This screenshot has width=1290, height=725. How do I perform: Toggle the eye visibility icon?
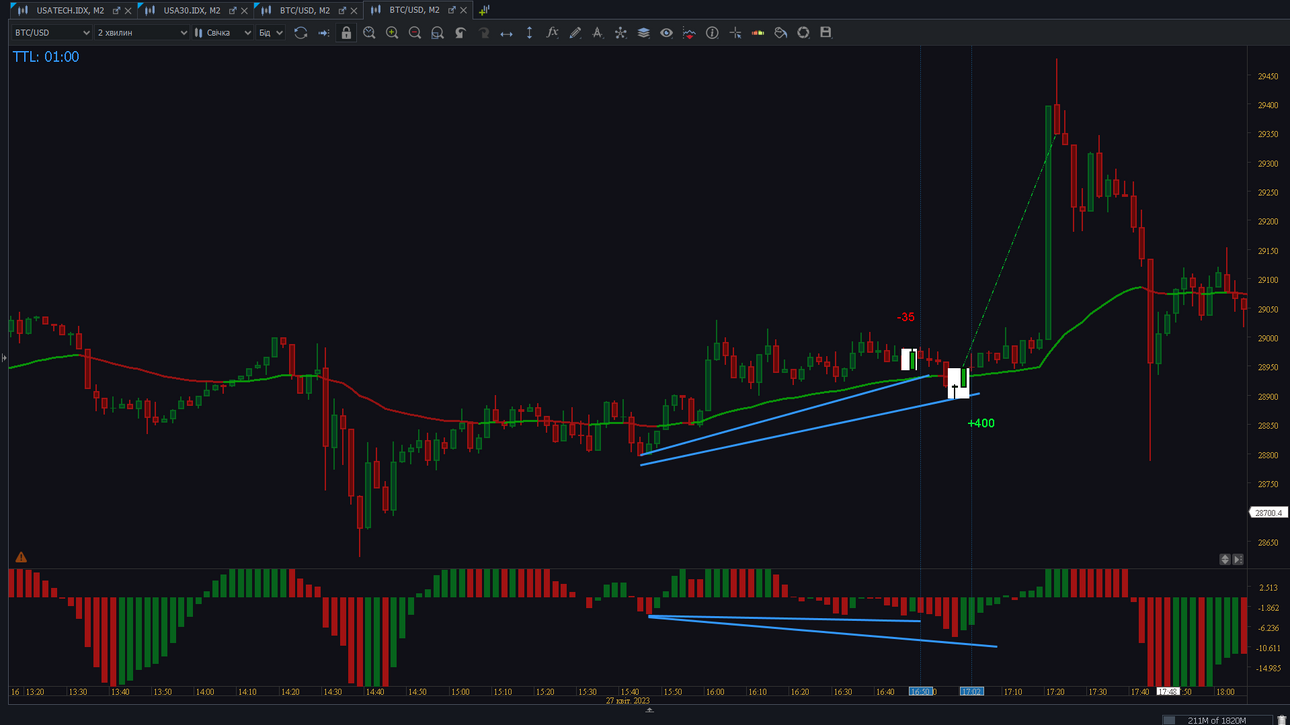pyautogui.click(x=666, y=33)
